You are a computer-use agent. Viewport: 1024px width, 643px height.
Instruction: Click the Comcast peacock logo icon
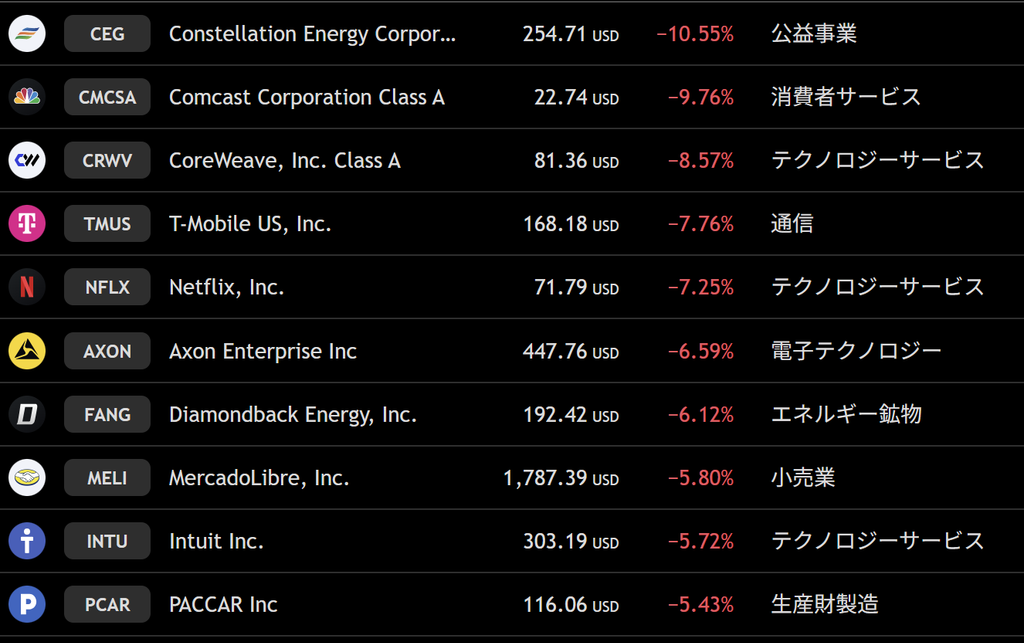click(27, 97)
